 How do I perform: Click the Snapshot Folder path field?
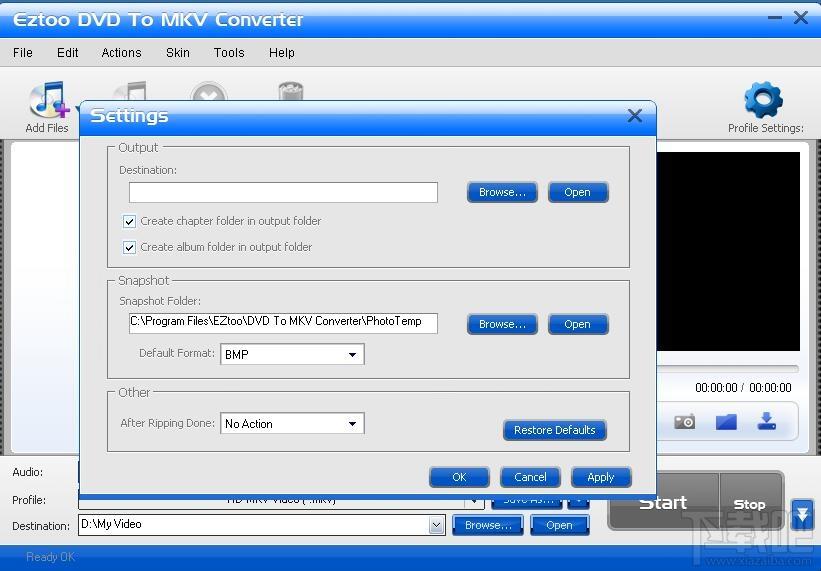click(283, 323)
